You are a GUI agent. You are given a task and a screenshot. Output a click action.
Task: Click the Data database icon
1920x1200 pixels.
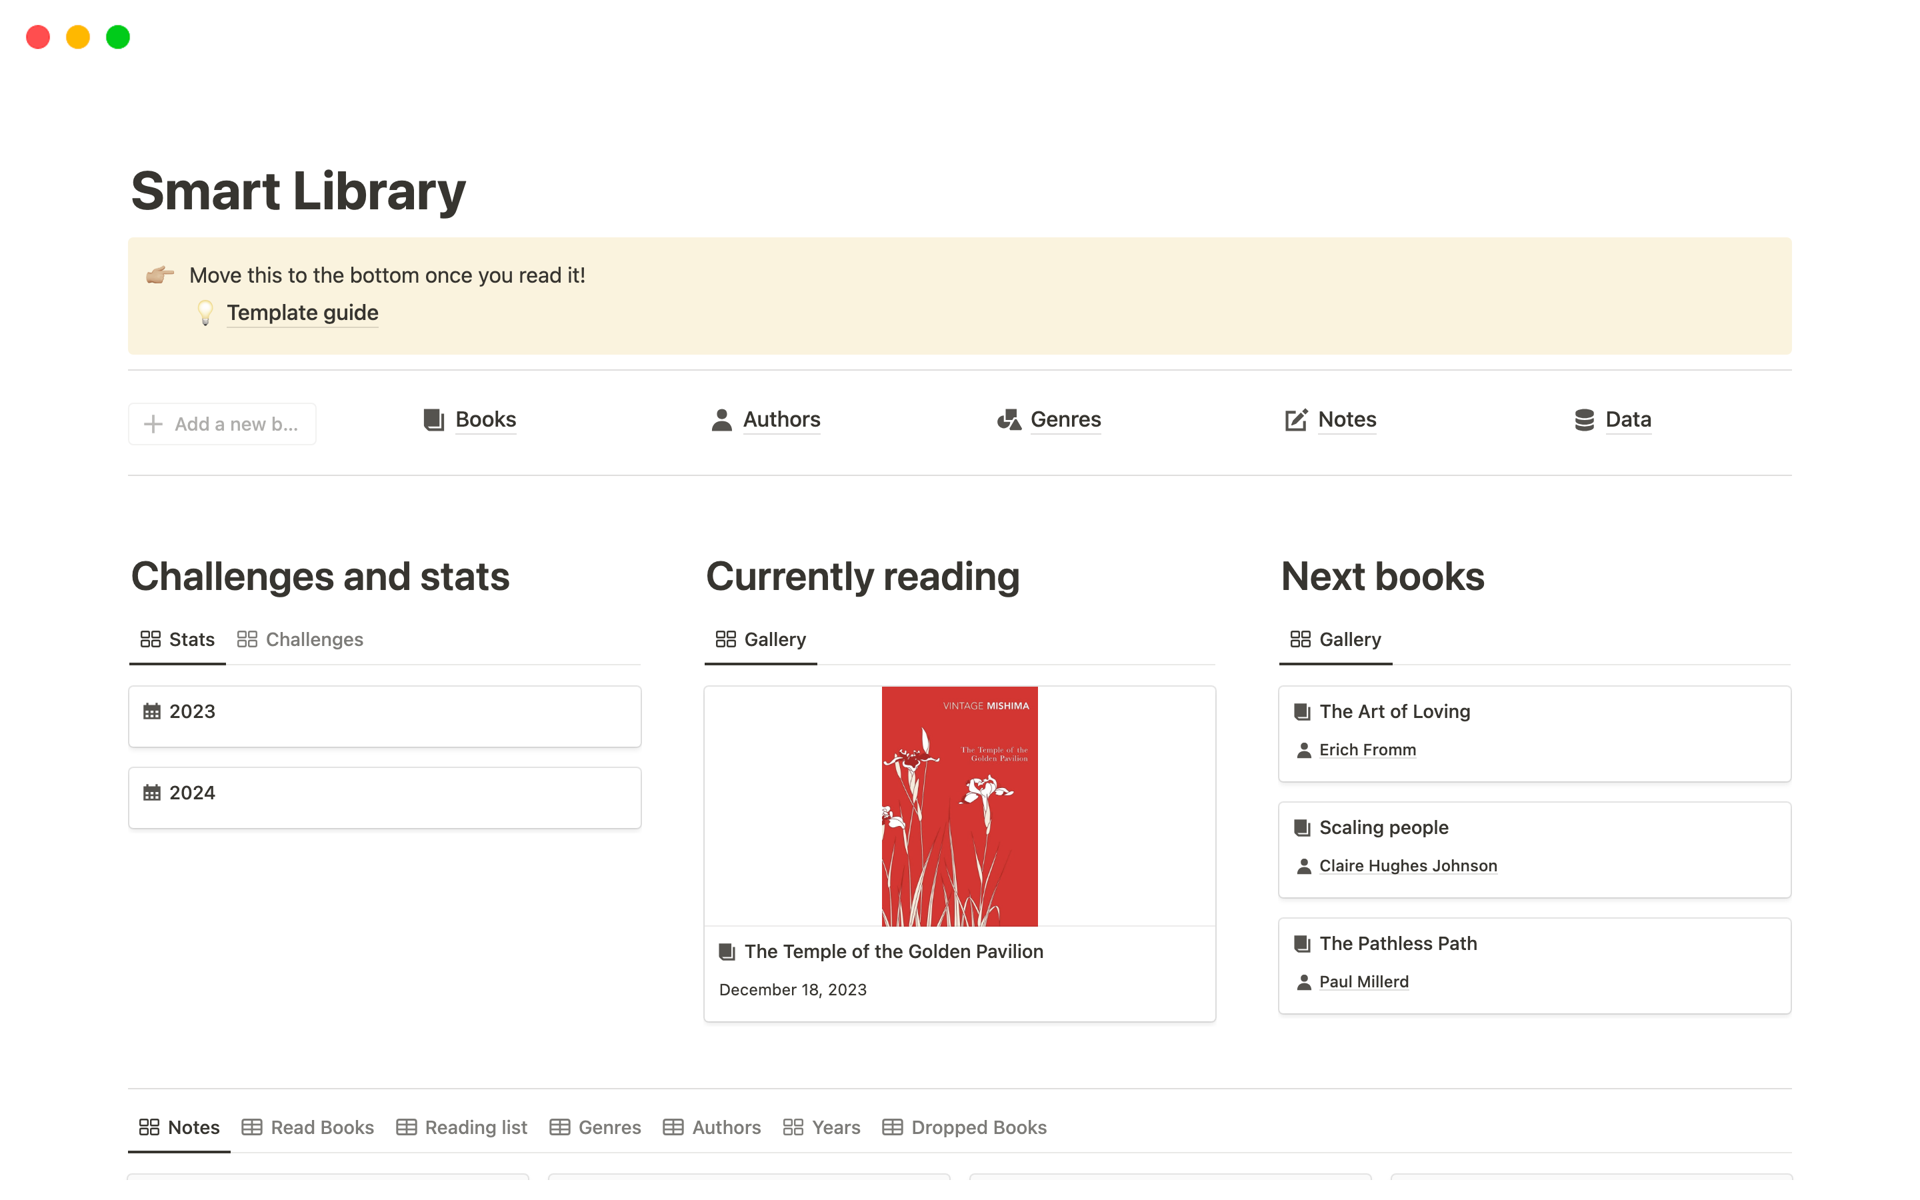[1583, 420]
